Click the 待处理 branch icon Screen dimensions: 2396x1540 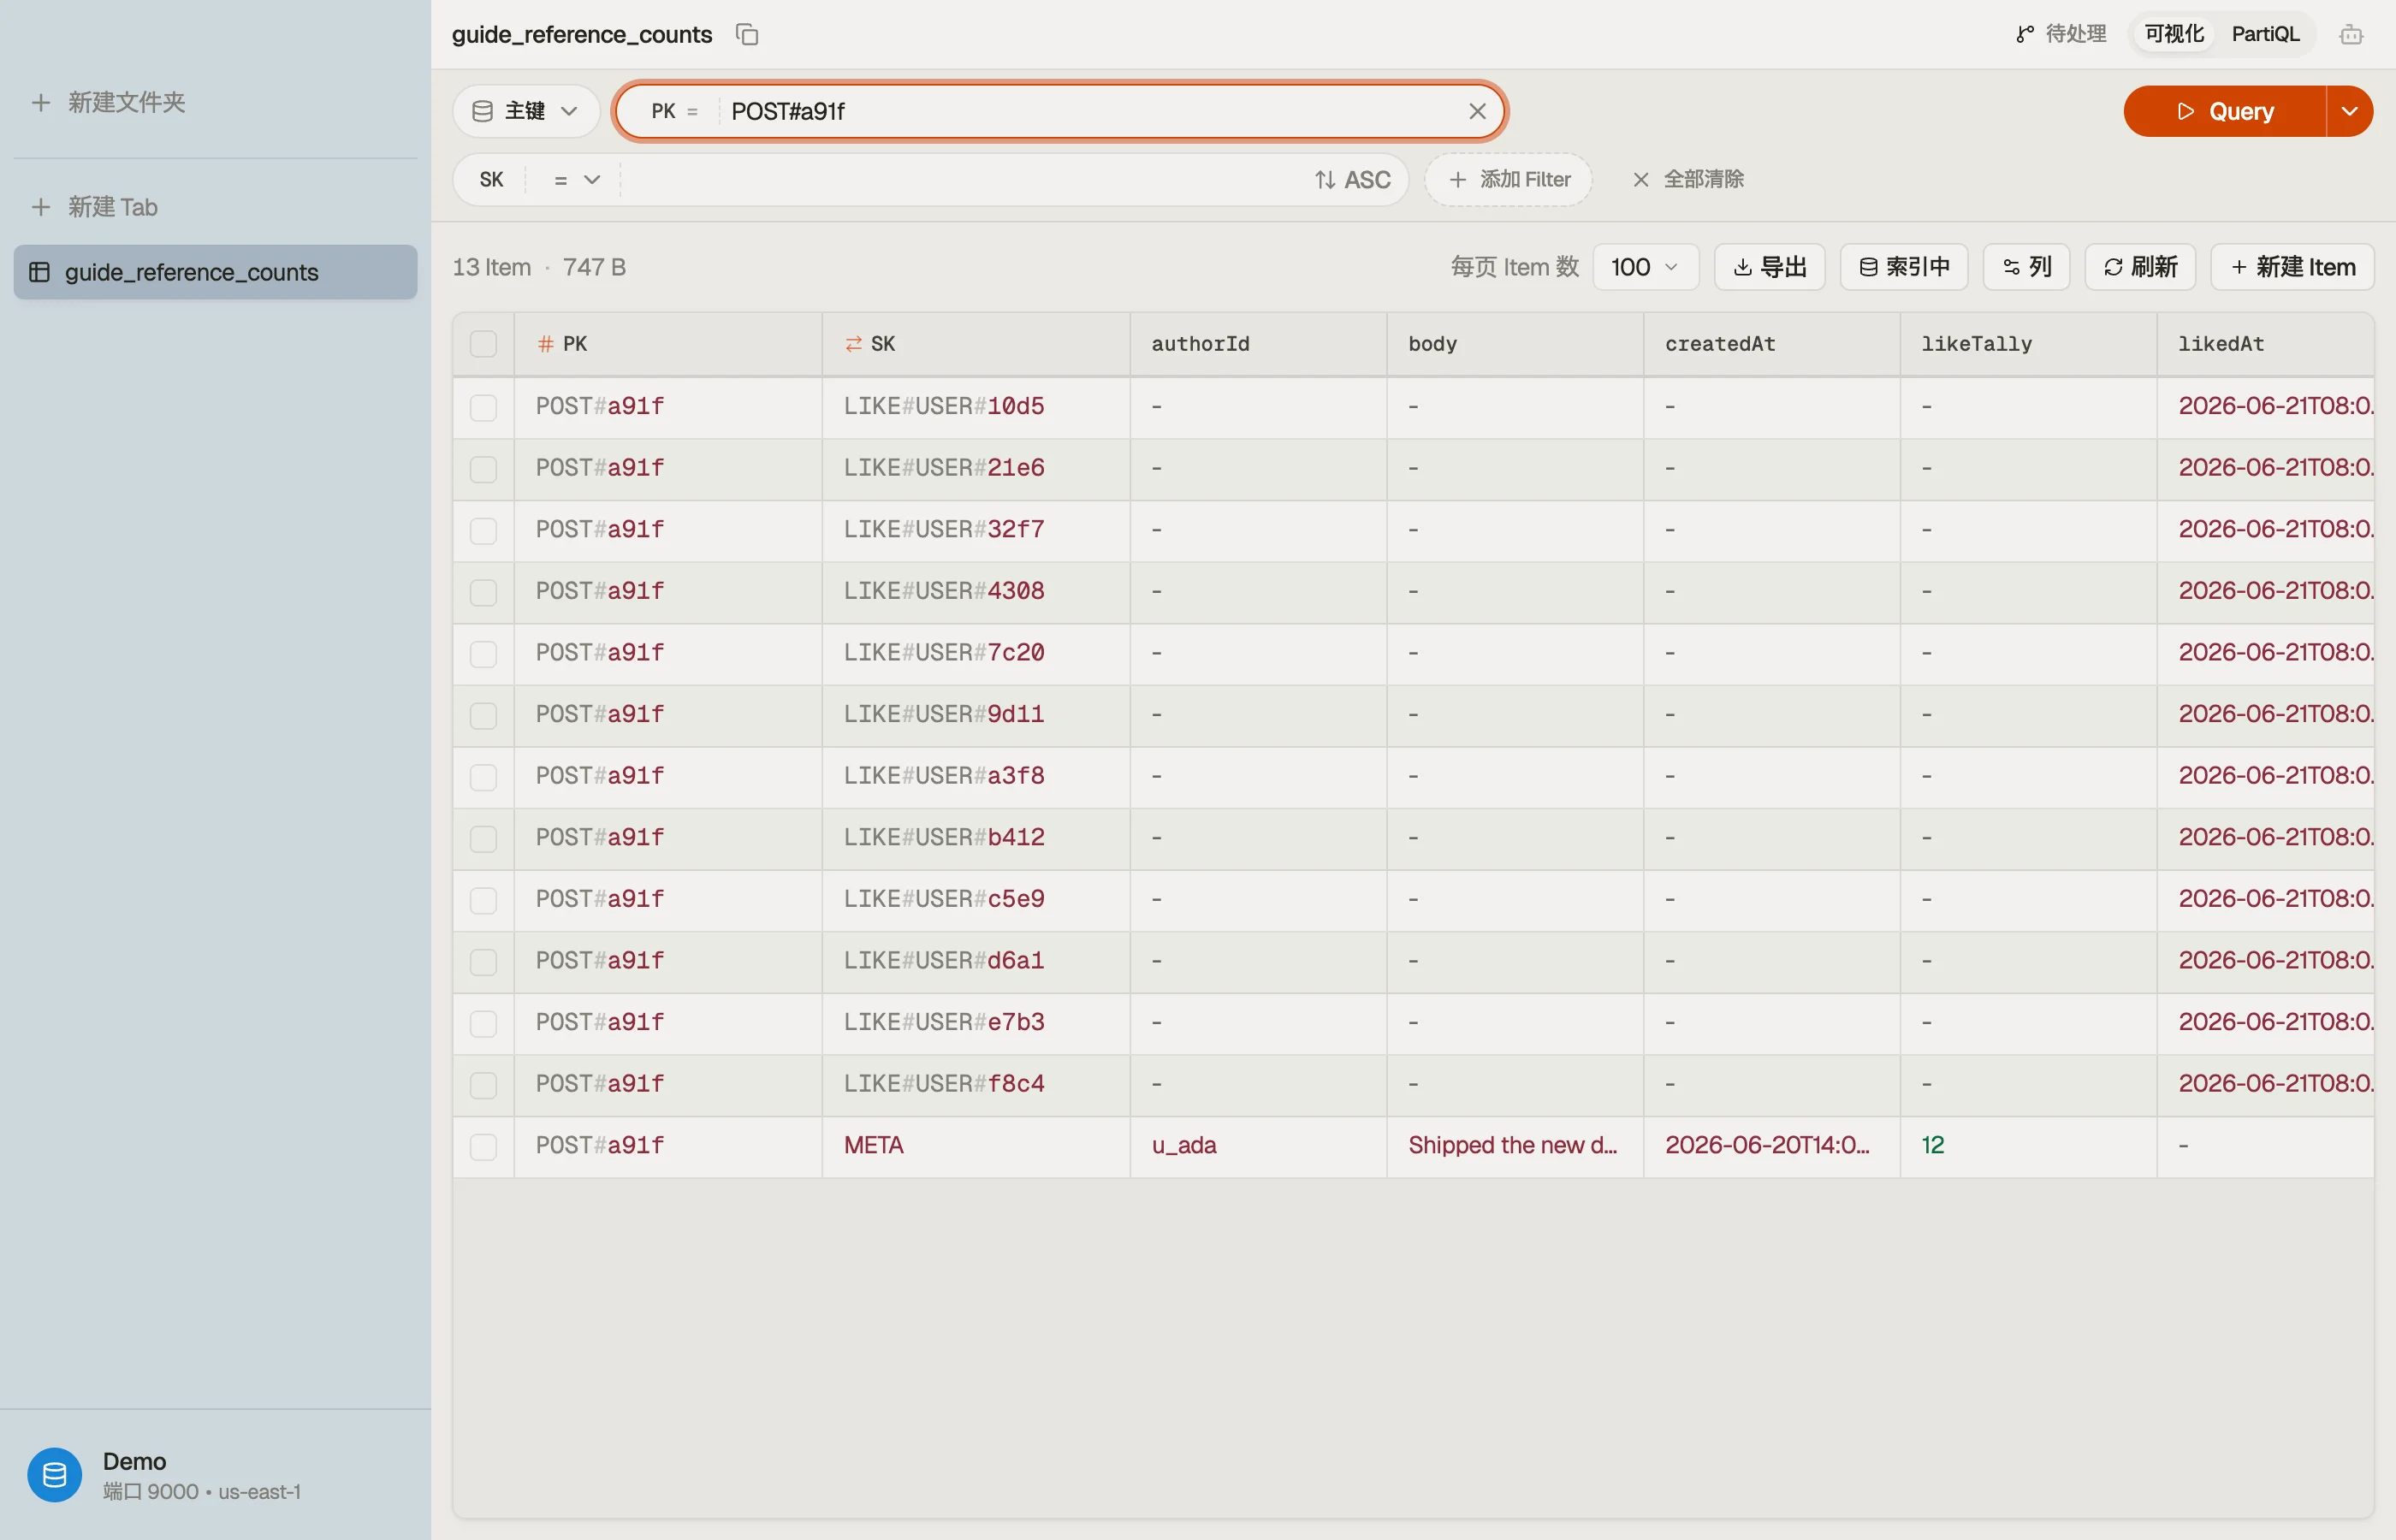[x=2025, y=34]
